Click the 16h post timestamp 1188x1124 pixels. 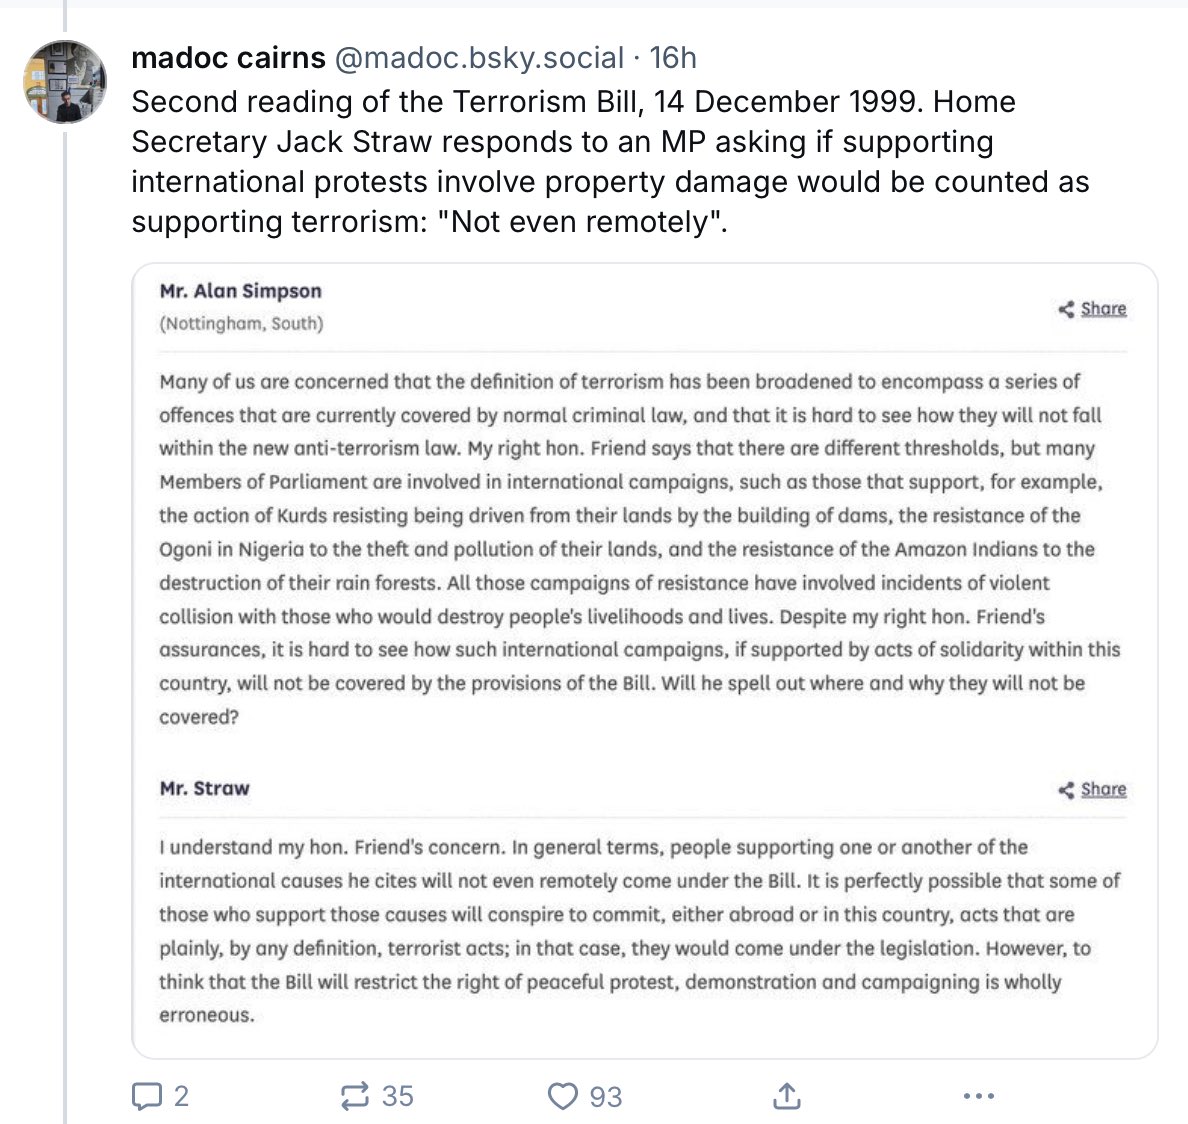pos(673,58)
